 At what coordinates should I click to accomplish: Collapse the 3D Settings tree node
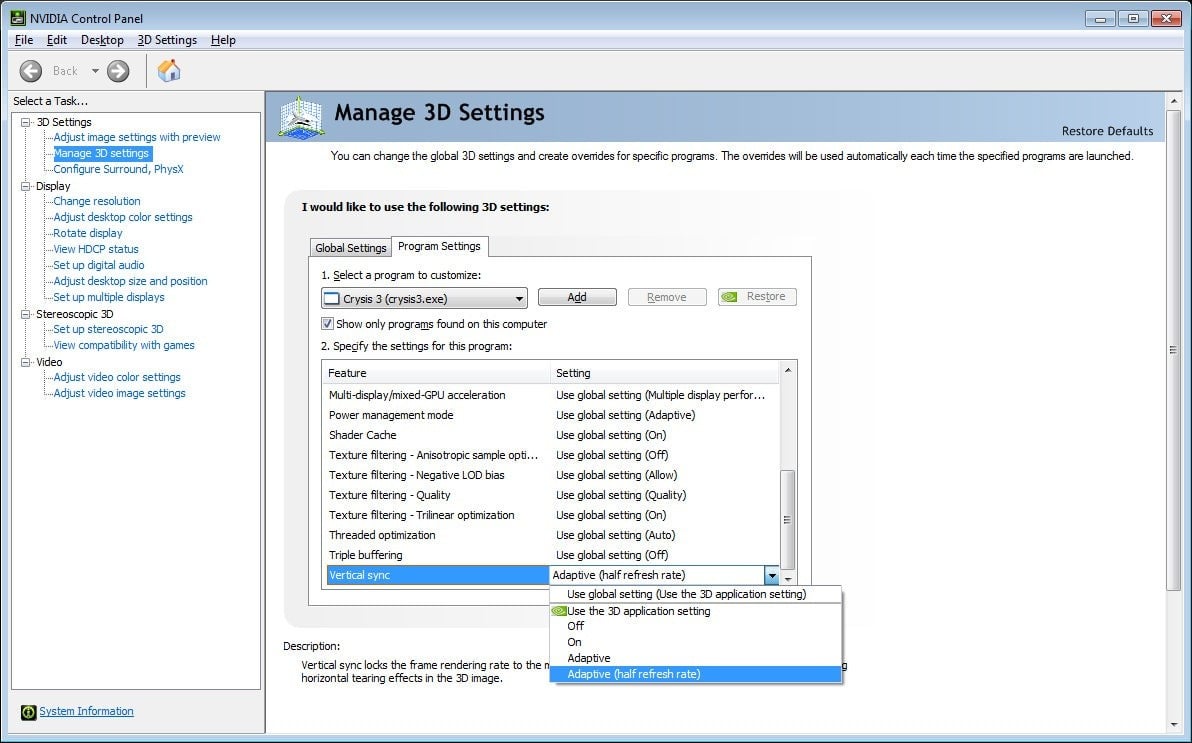pos(26,122)
